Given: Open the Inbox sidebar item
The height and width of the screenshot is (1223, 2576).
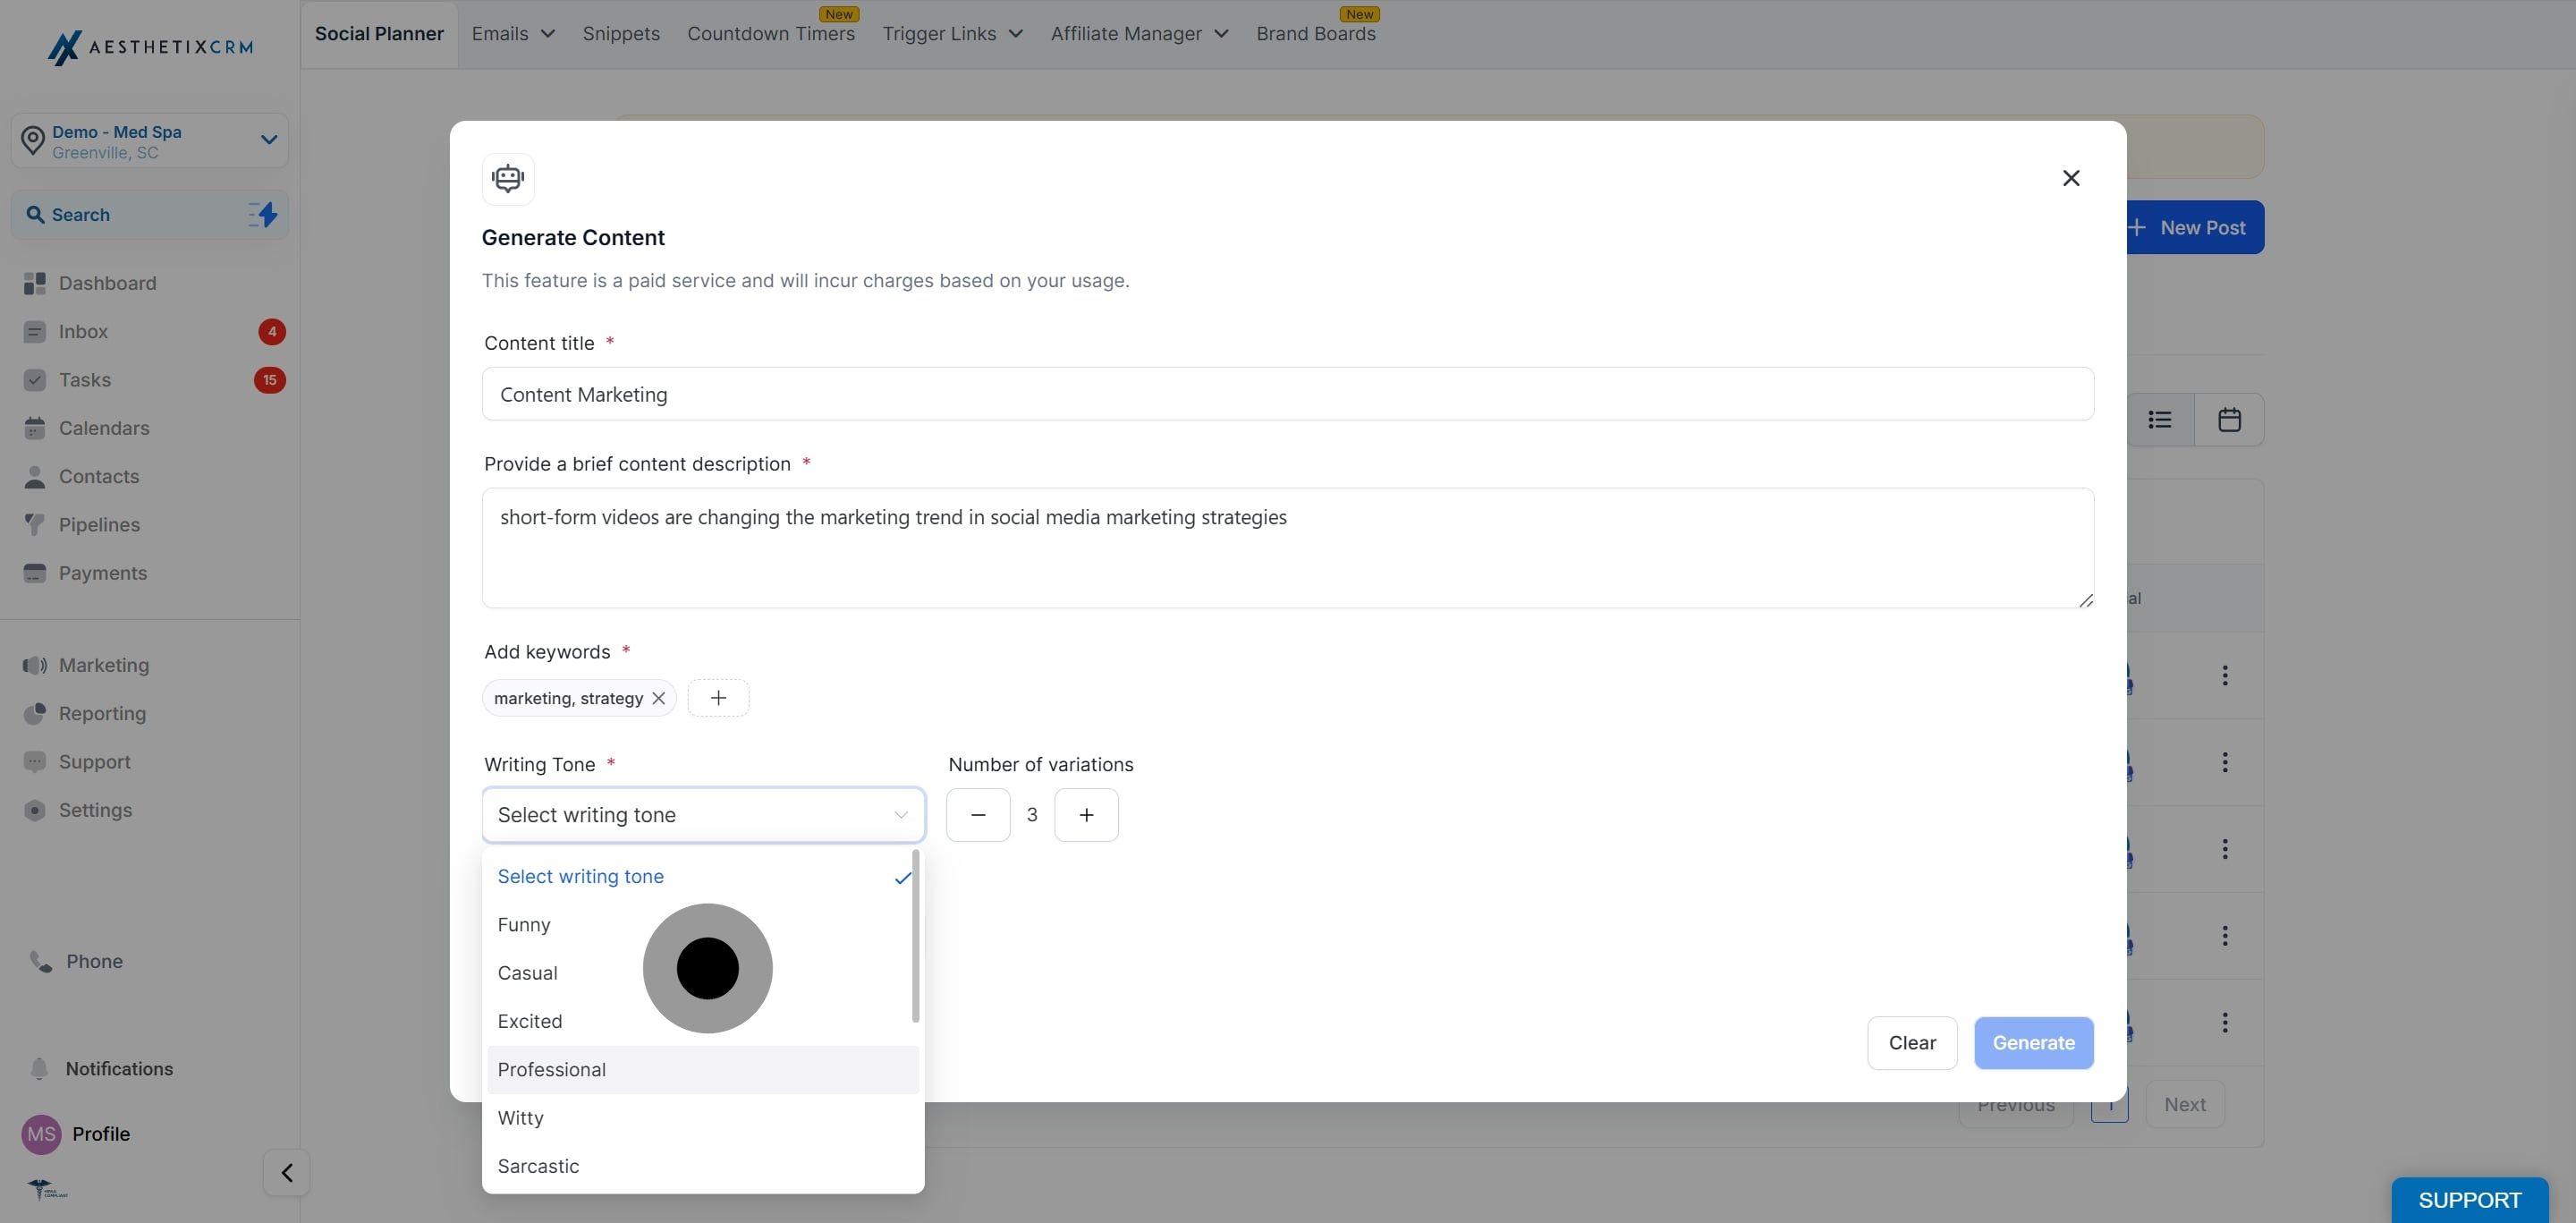Looking at the screenshot, I should coord(83,331).
